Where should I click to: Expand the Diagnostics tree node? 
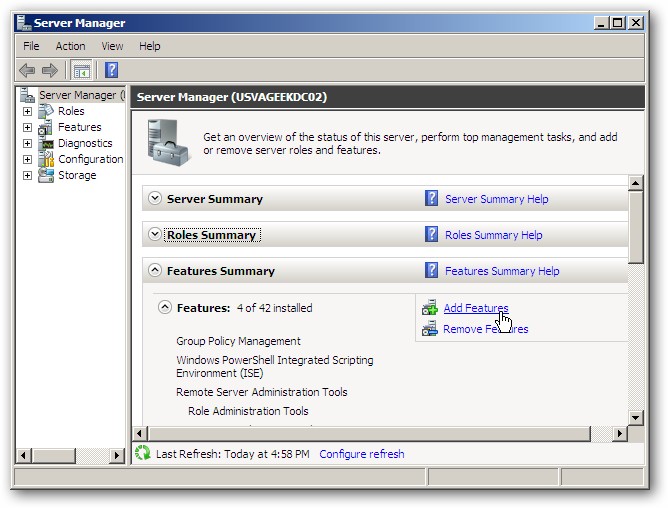(x=27, y=143)
